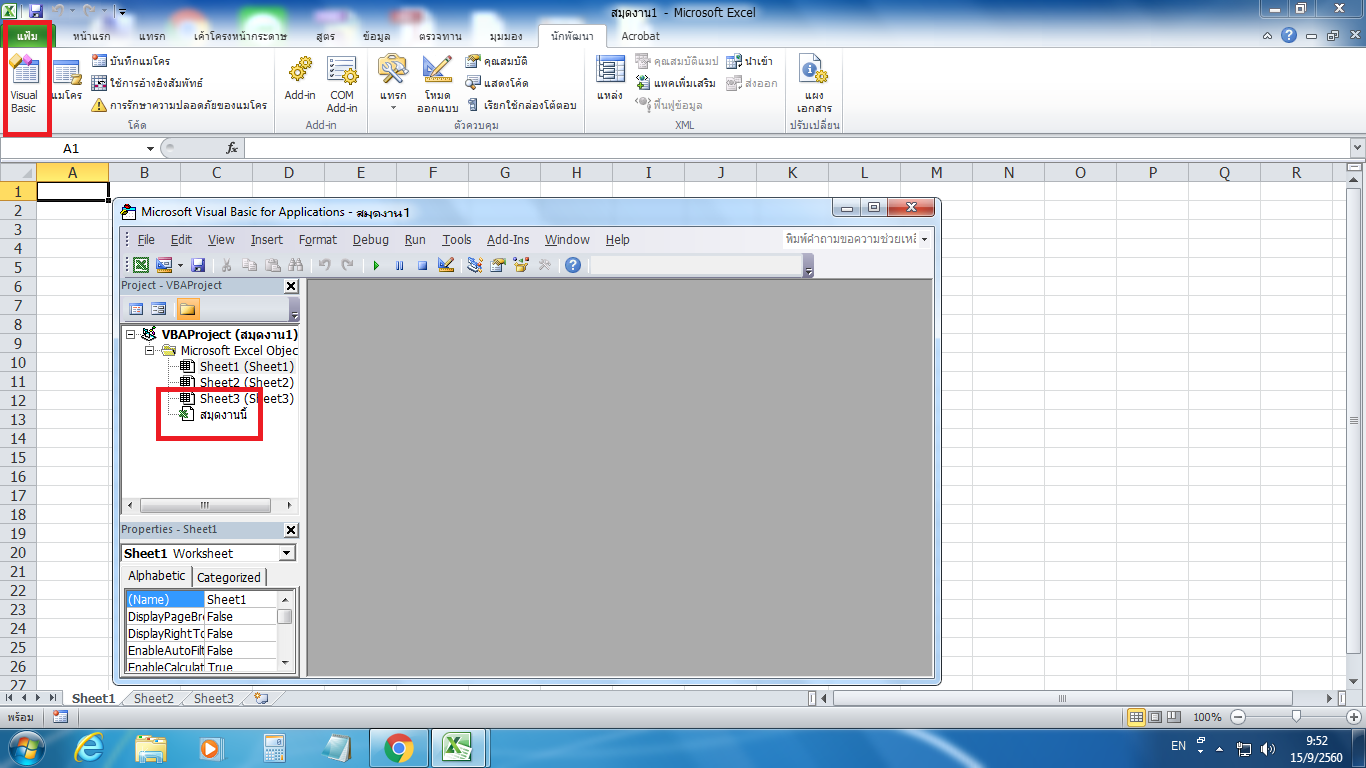Click Insert Worksheet tab icon
The height and width of the screenshot is (768, 1366).
coord(261,699)
